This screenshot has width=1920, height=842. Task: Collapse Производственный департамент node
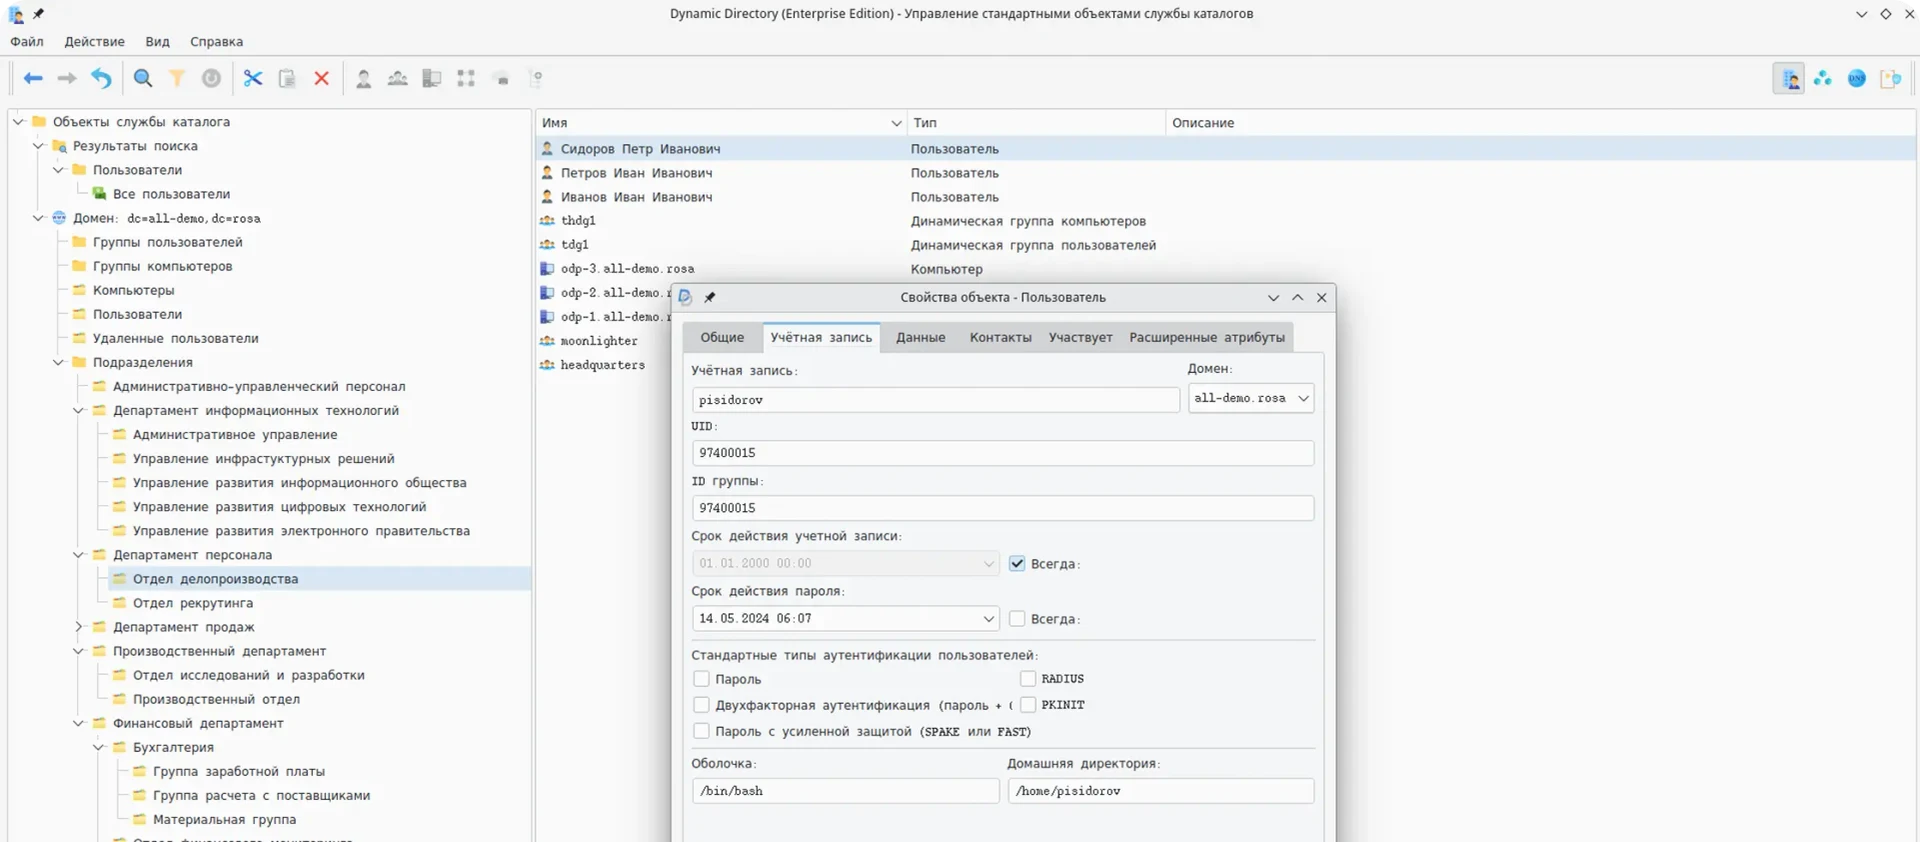coord(78,651)
